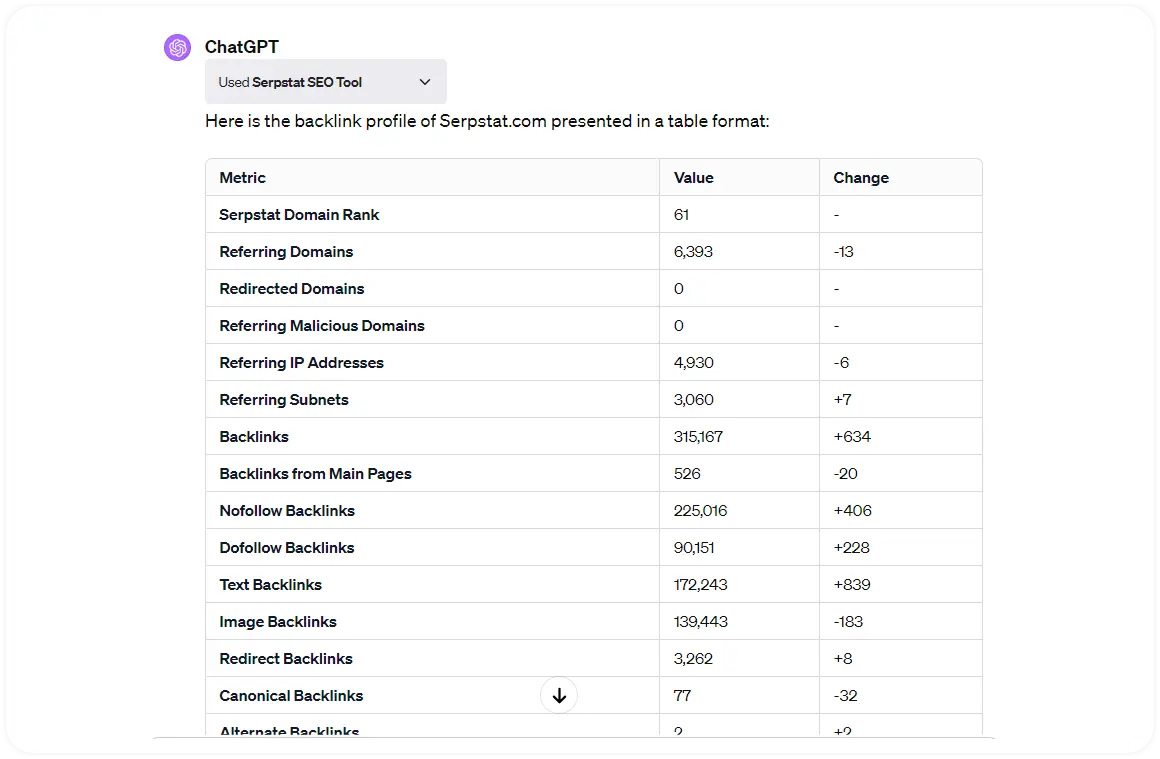Click the Change column header
Viewport: 1160px width, 759px height.
861,178
